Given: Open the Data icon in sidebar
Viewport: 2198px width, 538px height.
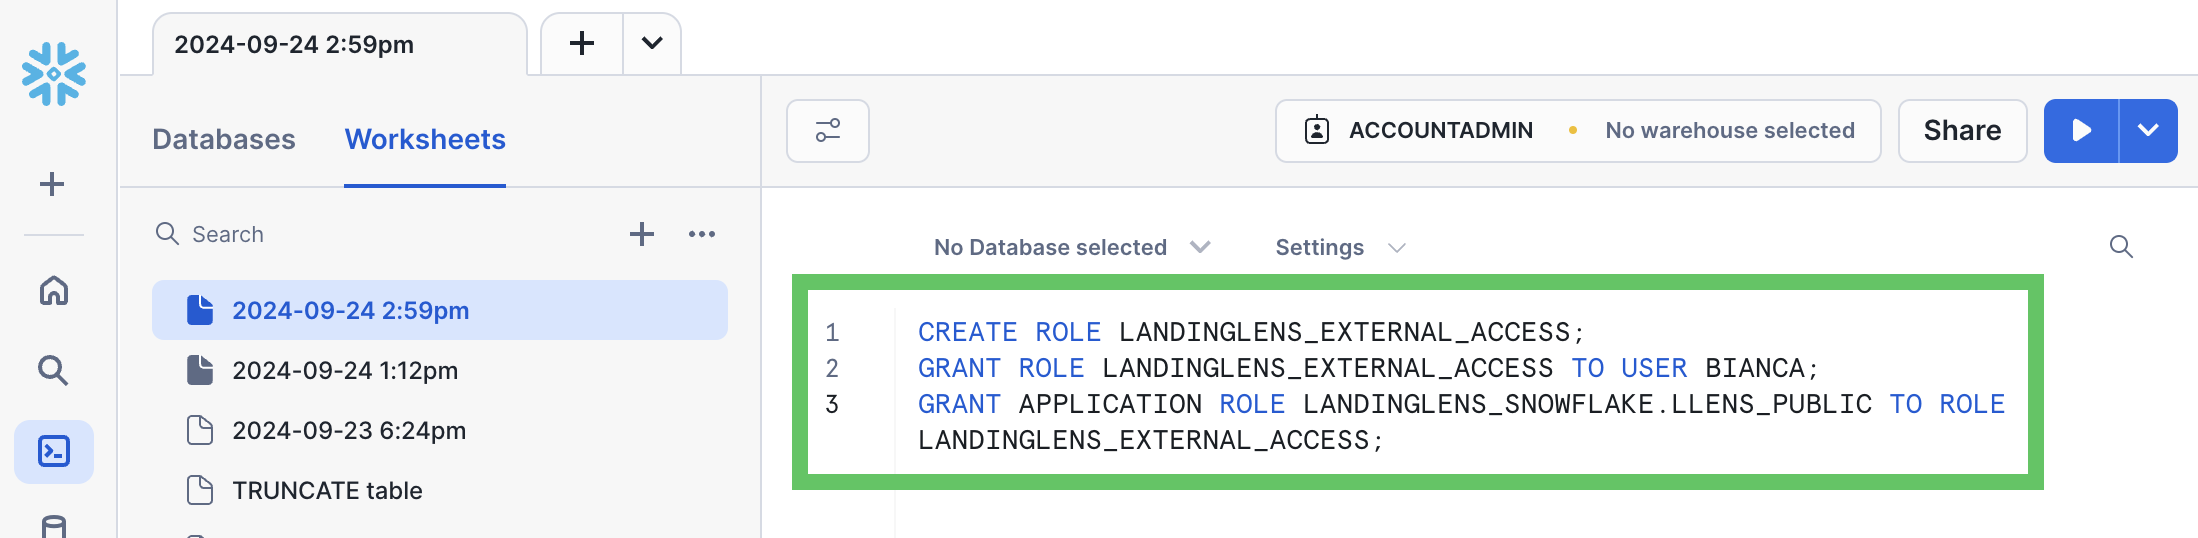Looking at the screenshot, I should (54, 526).
